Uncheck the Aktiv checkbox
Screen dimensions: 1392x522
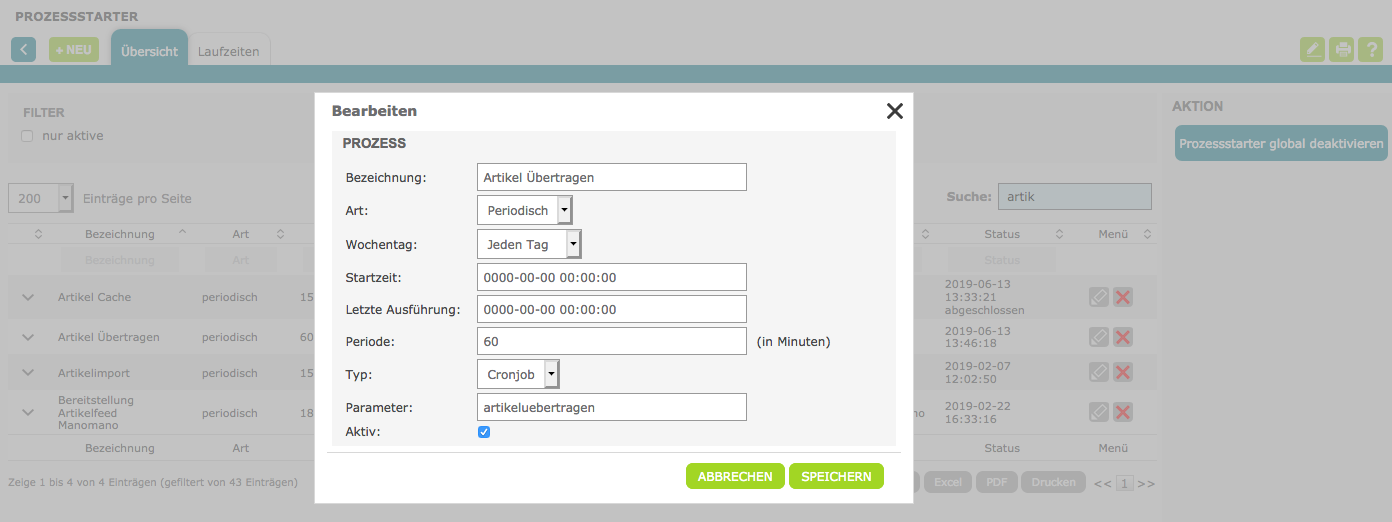[484, 432]
